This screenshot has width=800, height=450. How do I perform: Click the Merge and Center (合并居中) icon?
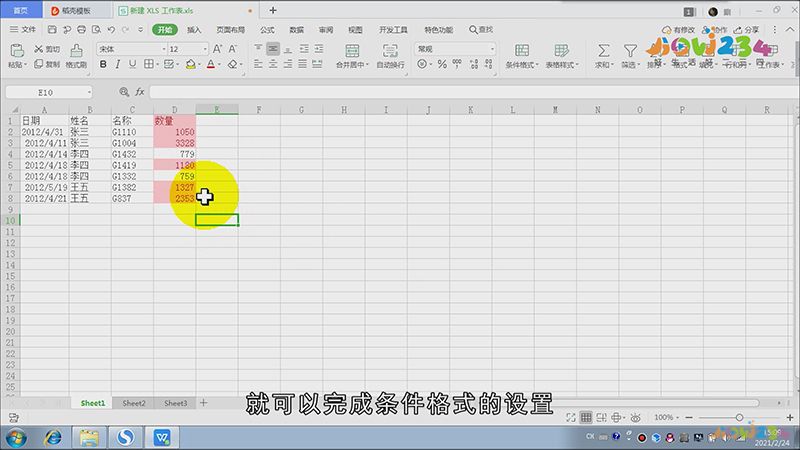[x=352, y=51]
